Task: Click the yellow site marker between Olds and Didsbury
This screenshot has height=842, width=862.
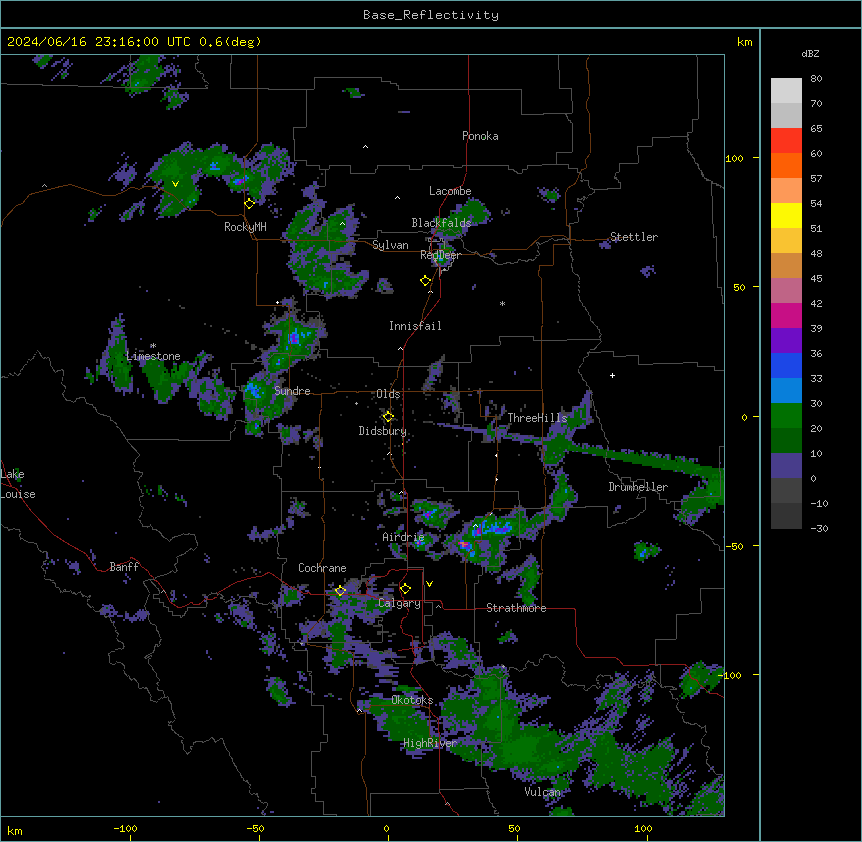Action: tap(388, 417)
